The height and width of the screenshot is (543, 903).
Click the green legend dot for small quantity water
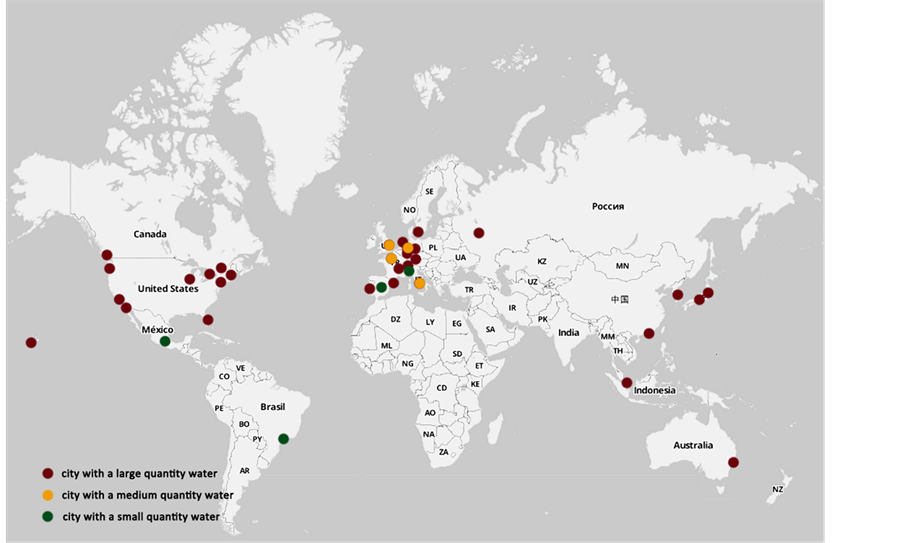pos(48,517)
